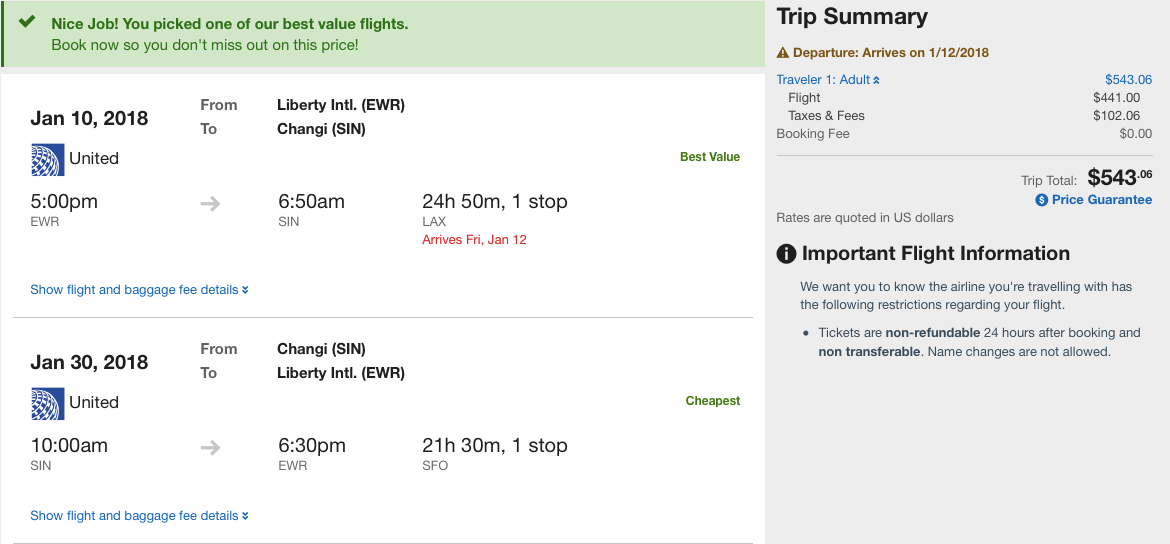Click the Jan 10, 2018 departure date

coord(89,118)
